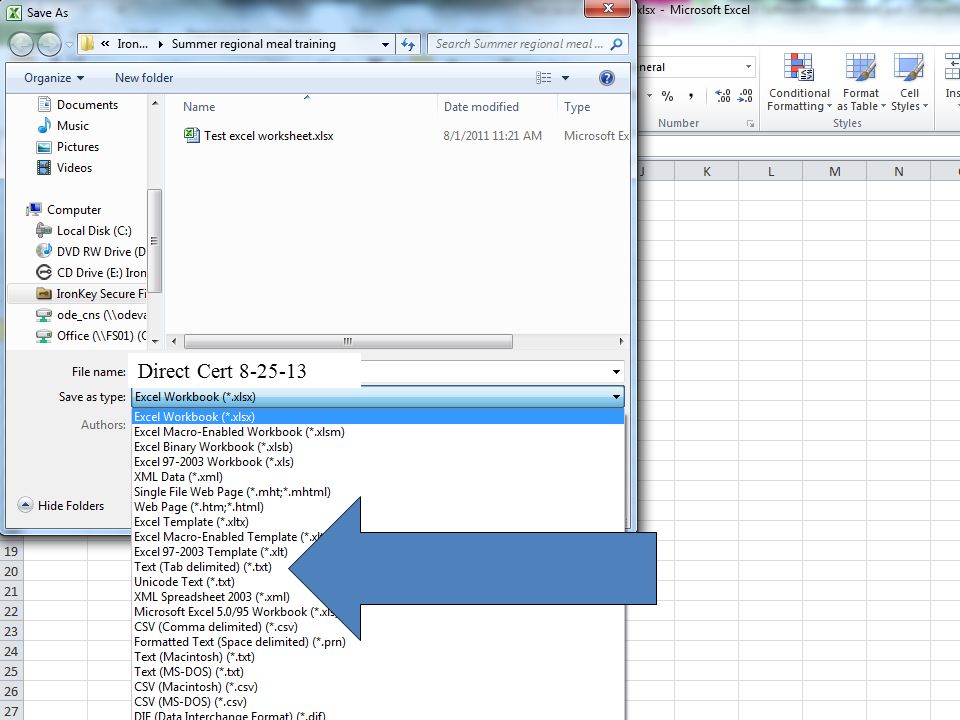The width and height of the screenshot is (960, 720).
Task: Click the search magnifier icon
Action: (617, 44)
